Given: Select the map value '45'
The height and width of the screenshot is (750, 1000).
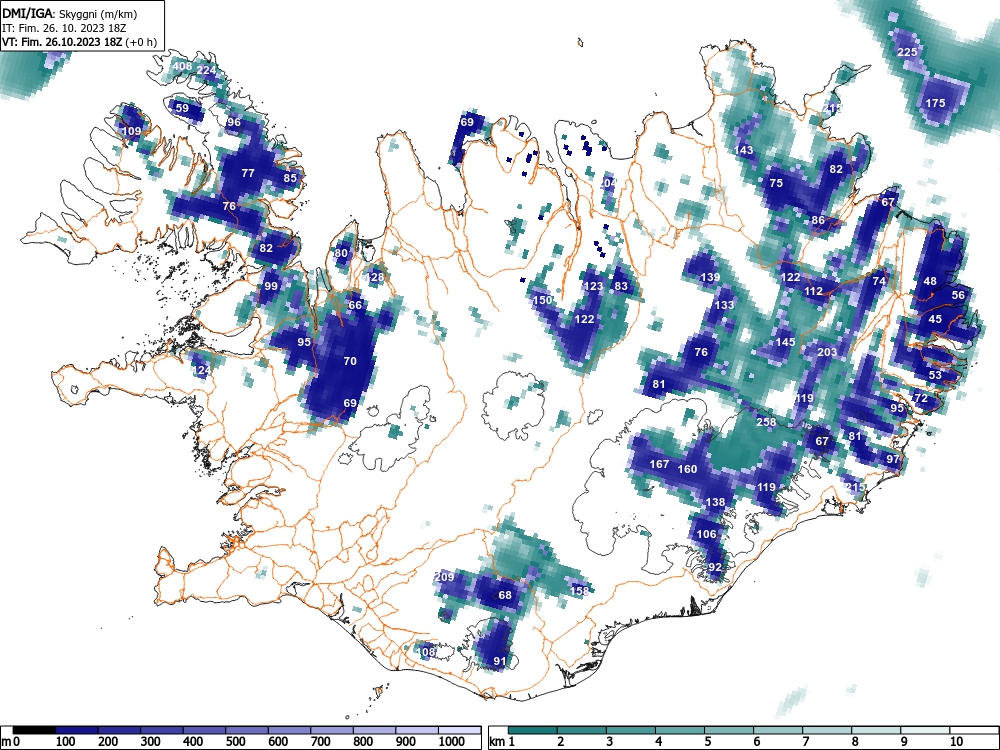Looking at the screenshot, I should click(935, 320).
